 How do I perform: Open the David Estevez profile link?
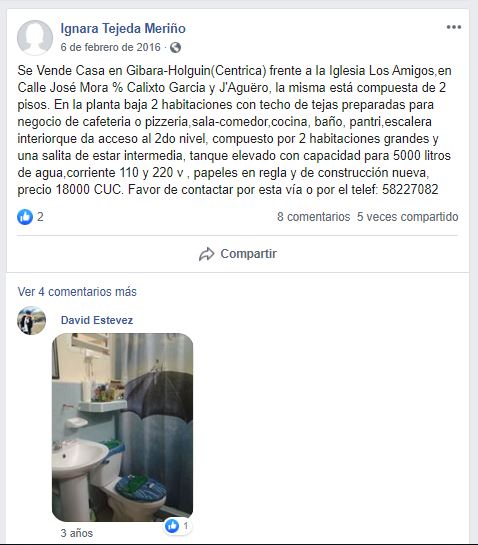point(97,320)
